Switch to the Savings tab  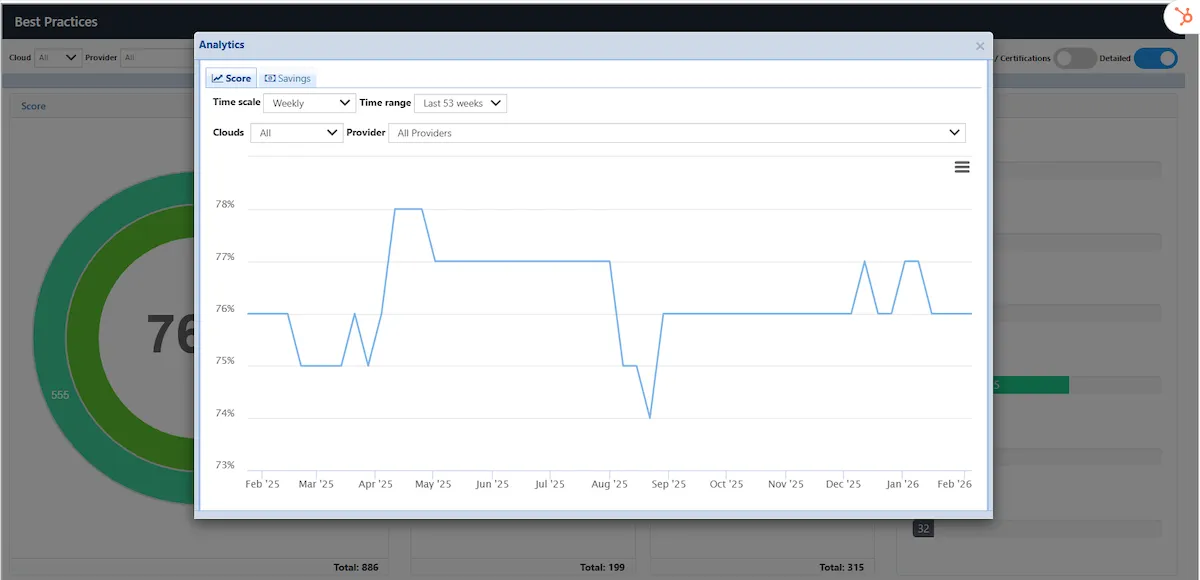[x=288, y=78]
